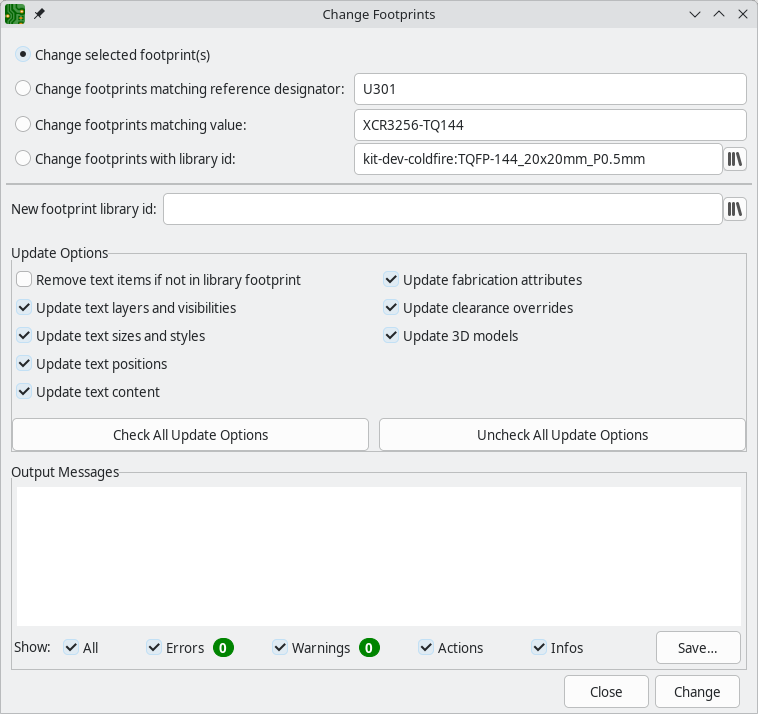Click the KiCad PCB app icon
The image size is (758, 714).
coord(15,15)
